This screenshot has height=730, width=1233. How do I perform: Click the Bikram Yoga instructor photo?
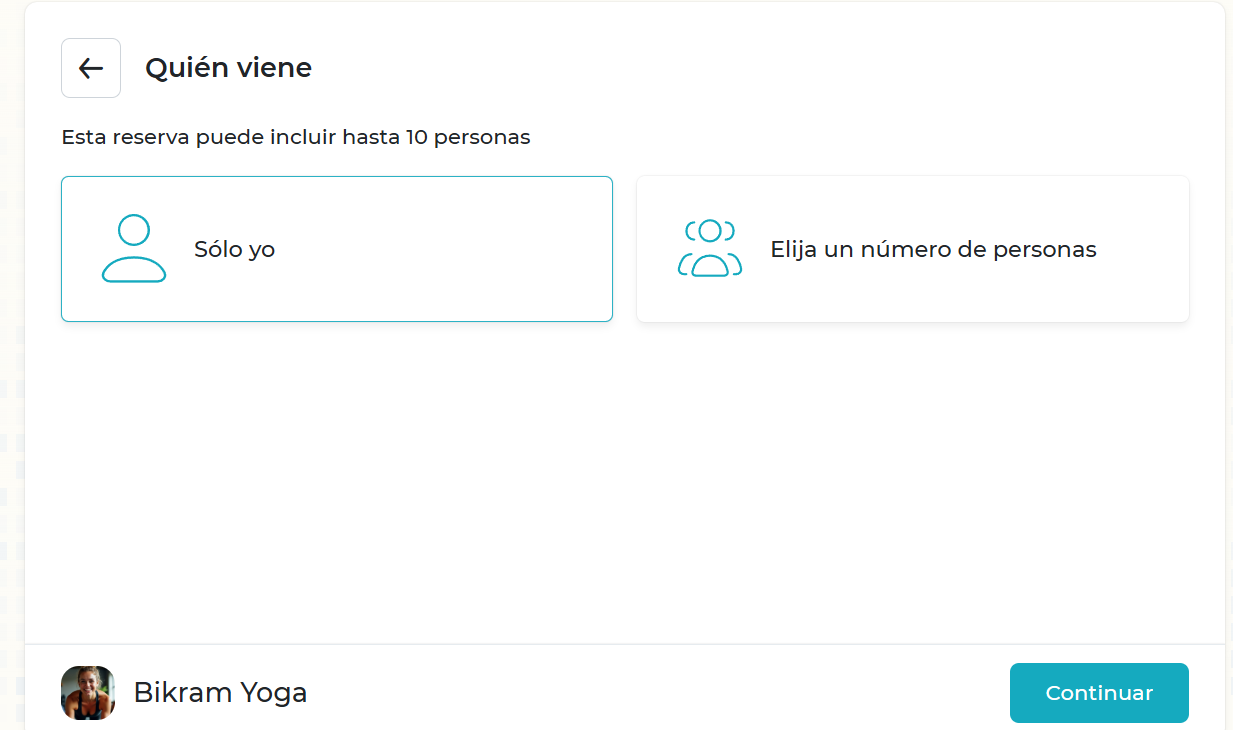pos(88,693)
